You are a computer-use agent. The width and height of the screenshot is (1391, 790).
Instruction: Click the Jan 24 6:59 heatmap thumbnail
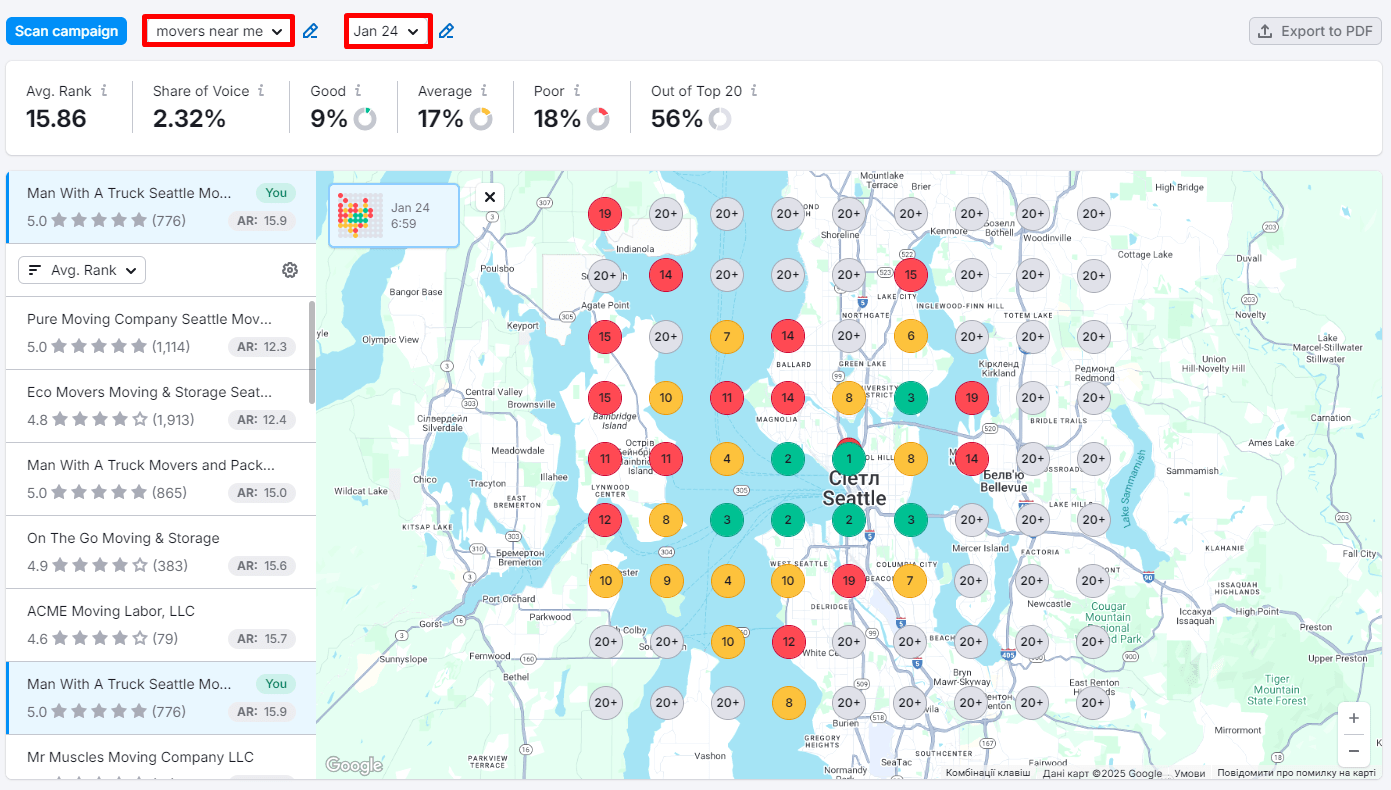tap(394, 215)
